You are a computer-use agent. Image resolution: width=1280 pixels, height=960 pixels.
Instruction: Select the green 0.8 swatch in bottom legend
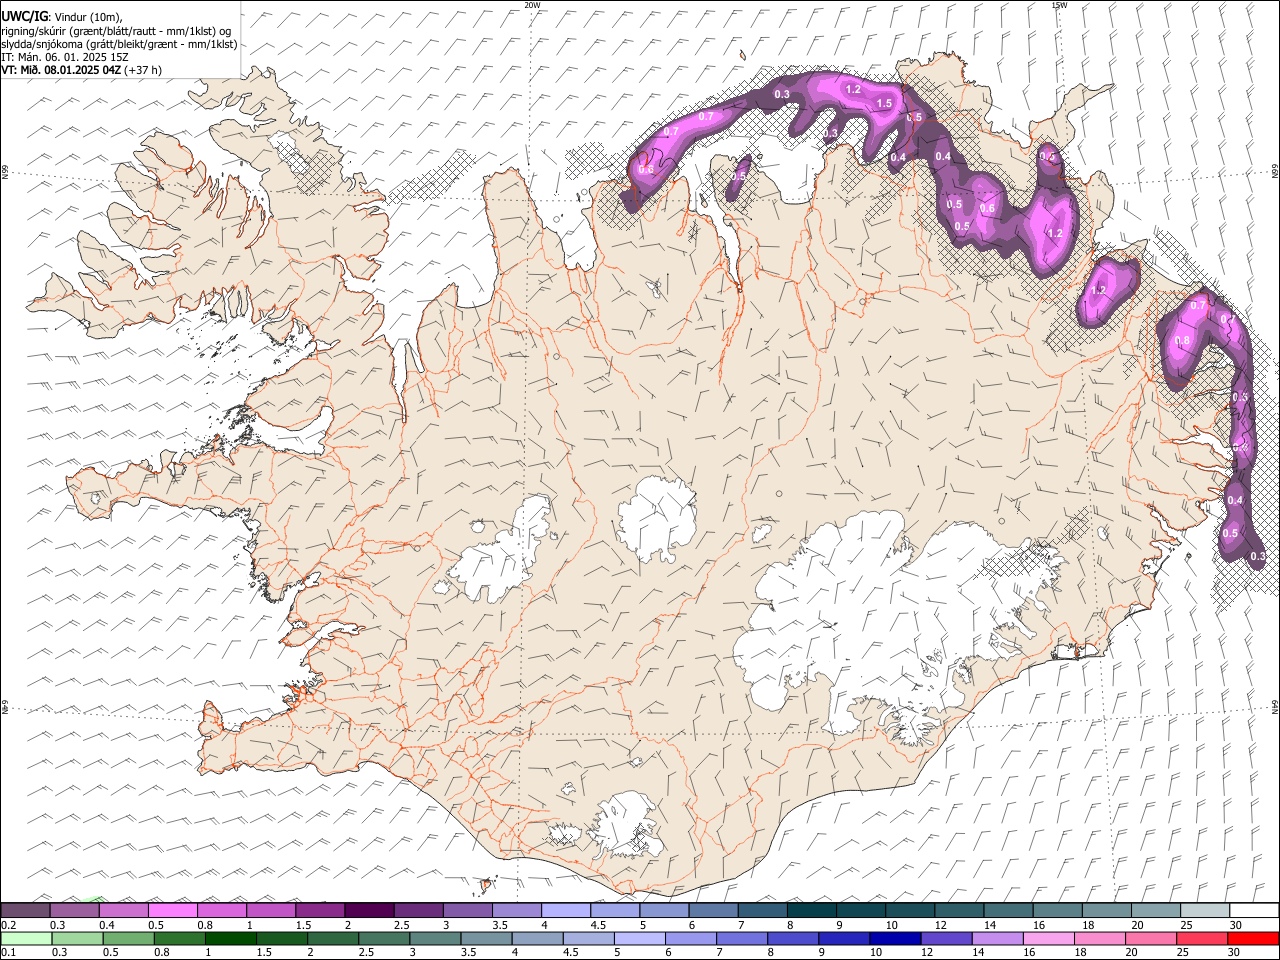coord(180,938)
